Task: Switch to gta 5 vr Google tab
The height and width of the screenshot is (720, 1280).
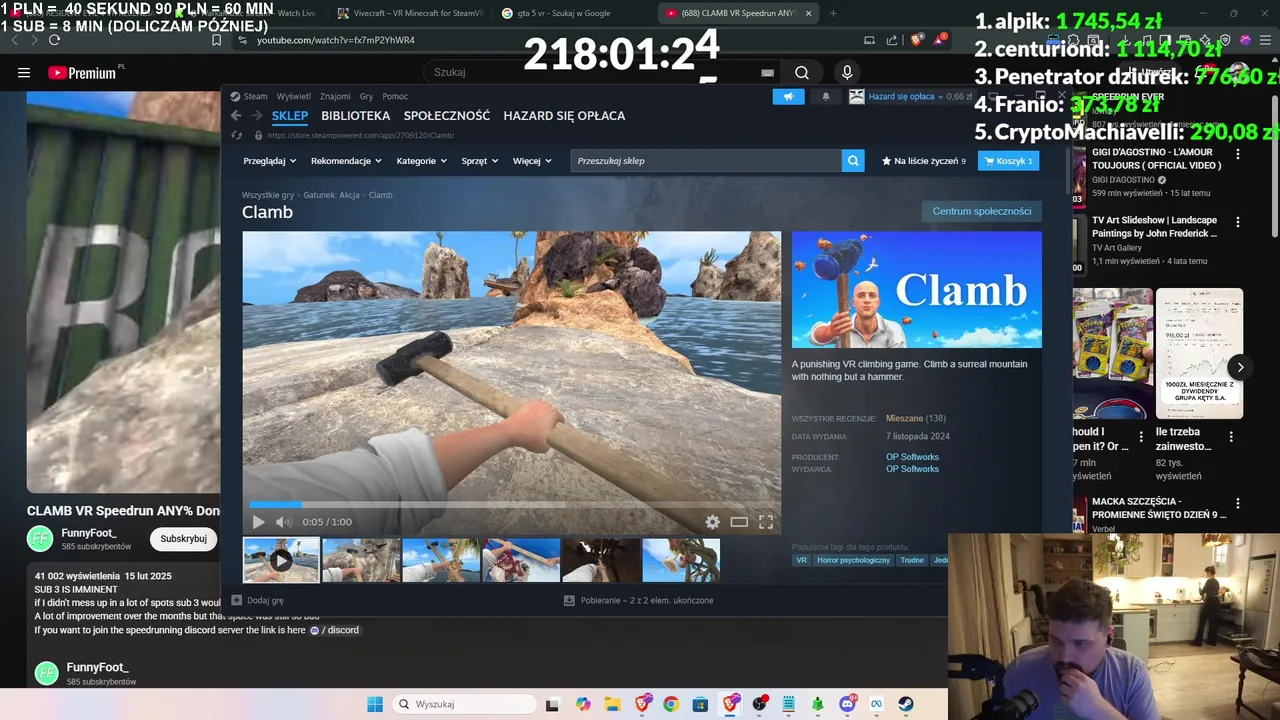Action: pyautogui.click(x=571, y=13)
